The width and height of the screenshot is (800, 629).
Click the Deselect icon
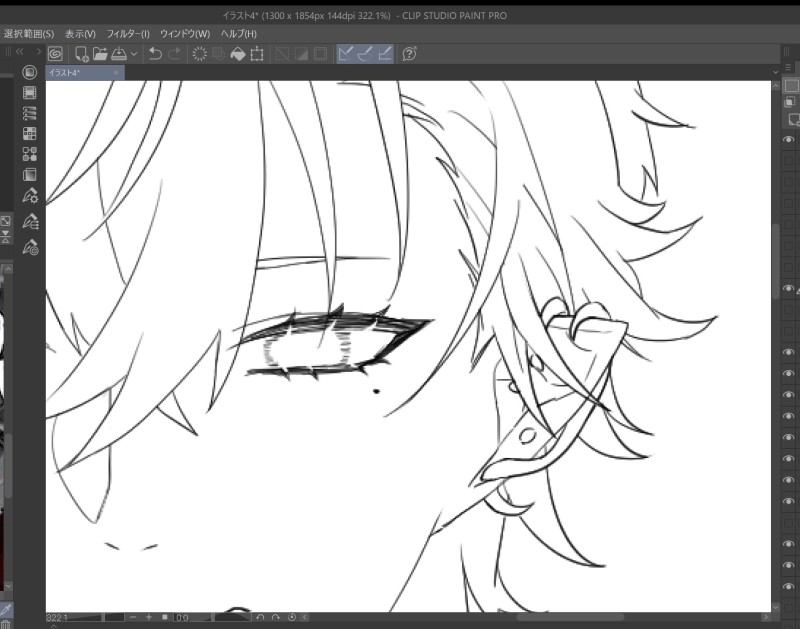pyautogui.click(x=282, y=54)
